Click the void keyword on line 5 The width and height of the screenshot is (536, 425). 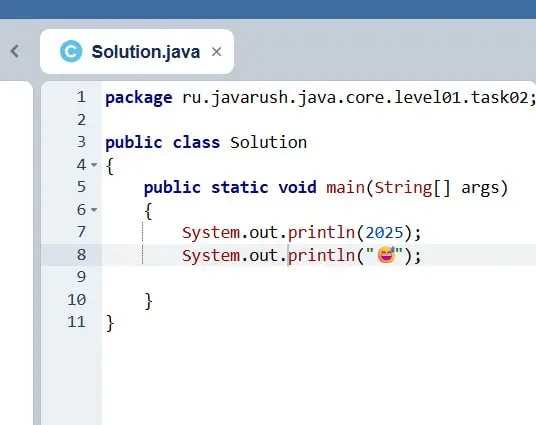pyautogui.click(x=297, y=188)
